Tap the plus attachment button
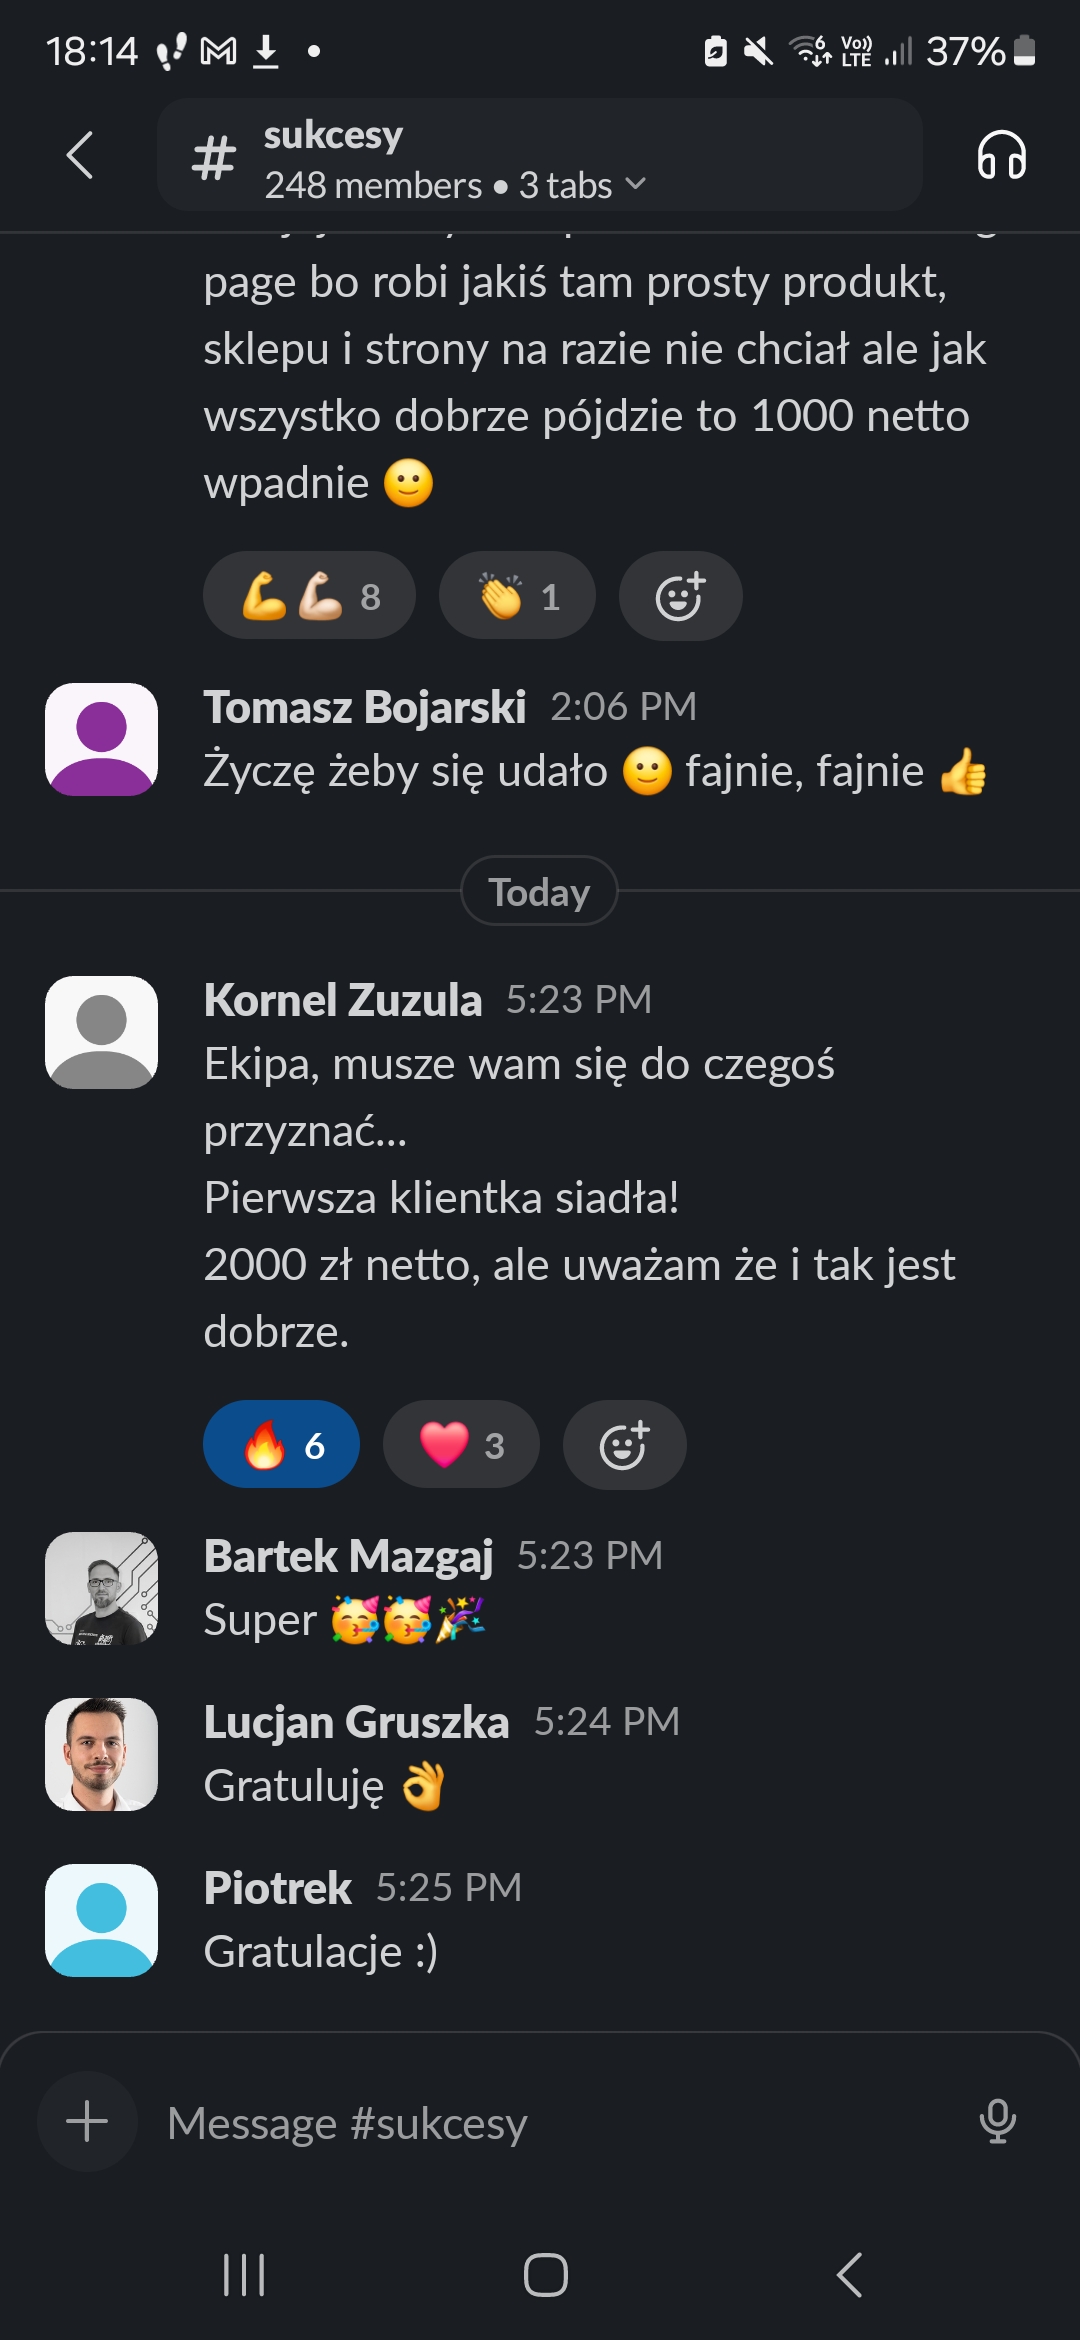The image size is (1080, 2340). tap(87, 2122)
